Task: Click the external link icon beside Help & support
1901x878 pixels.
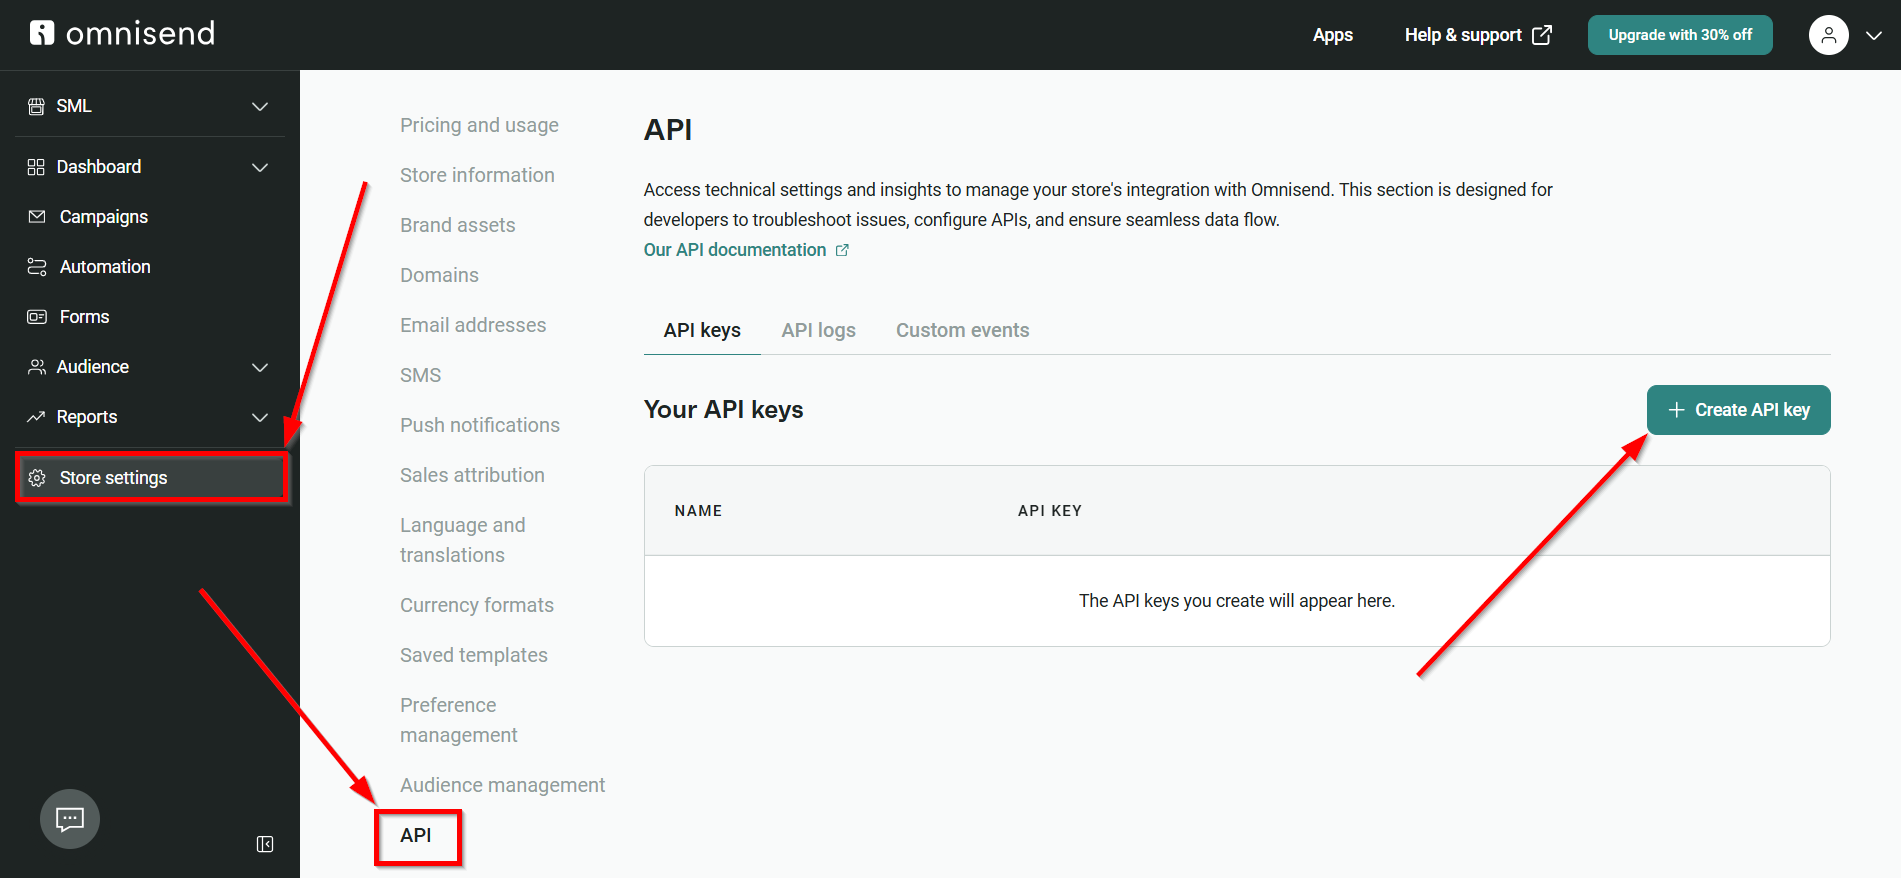Action: click(1542, 35)
